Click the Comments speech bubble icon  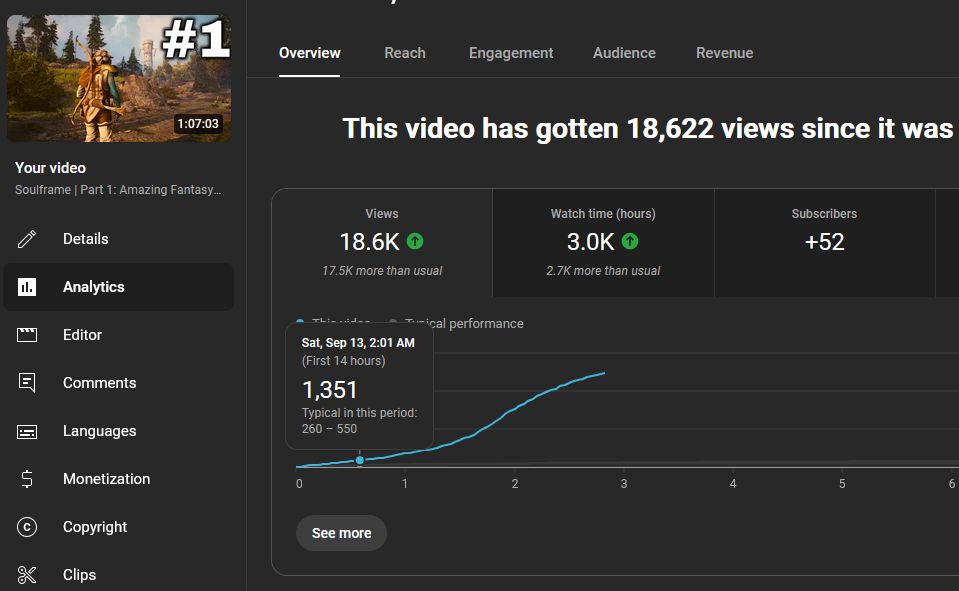(x=27, y=383)
